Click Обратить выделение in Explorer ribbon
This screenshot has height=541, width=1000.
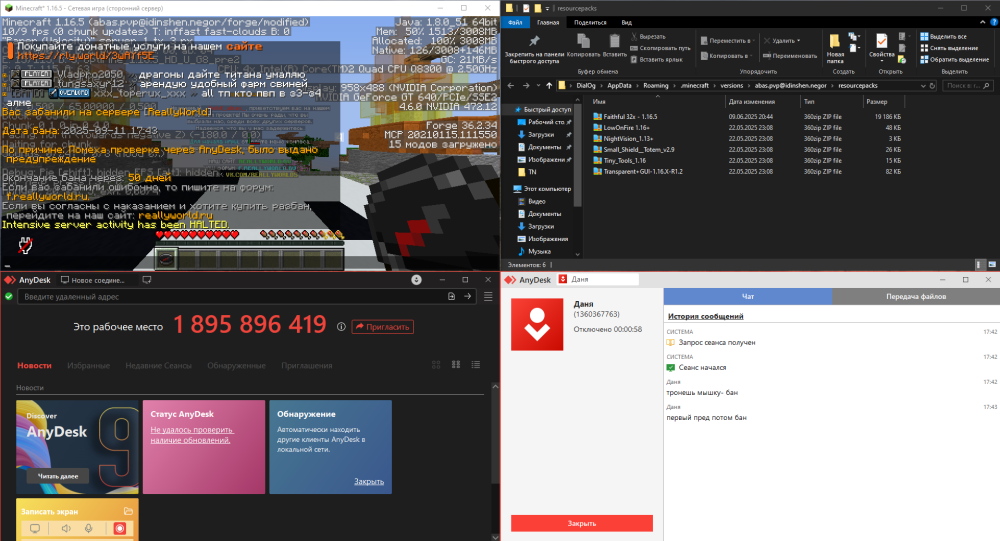955,59
